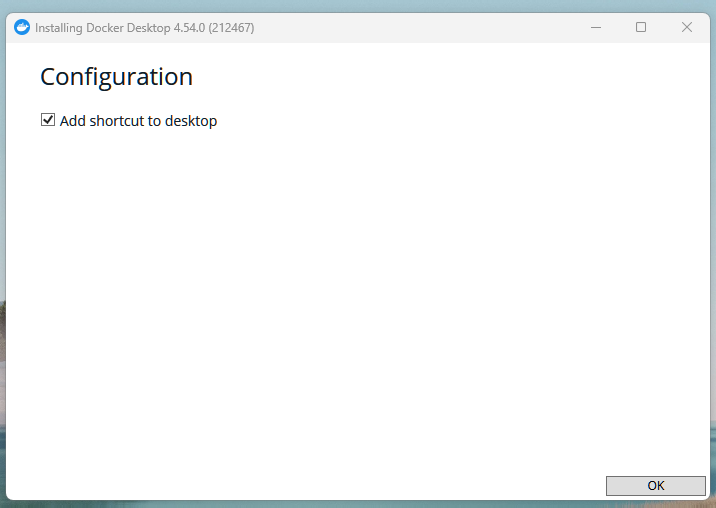Image resolution: width=716 pixels, height=508 pixels.
Task: Click the dash minimize icon in title bar
Action: pyautogui.click(x=595, y=28)
